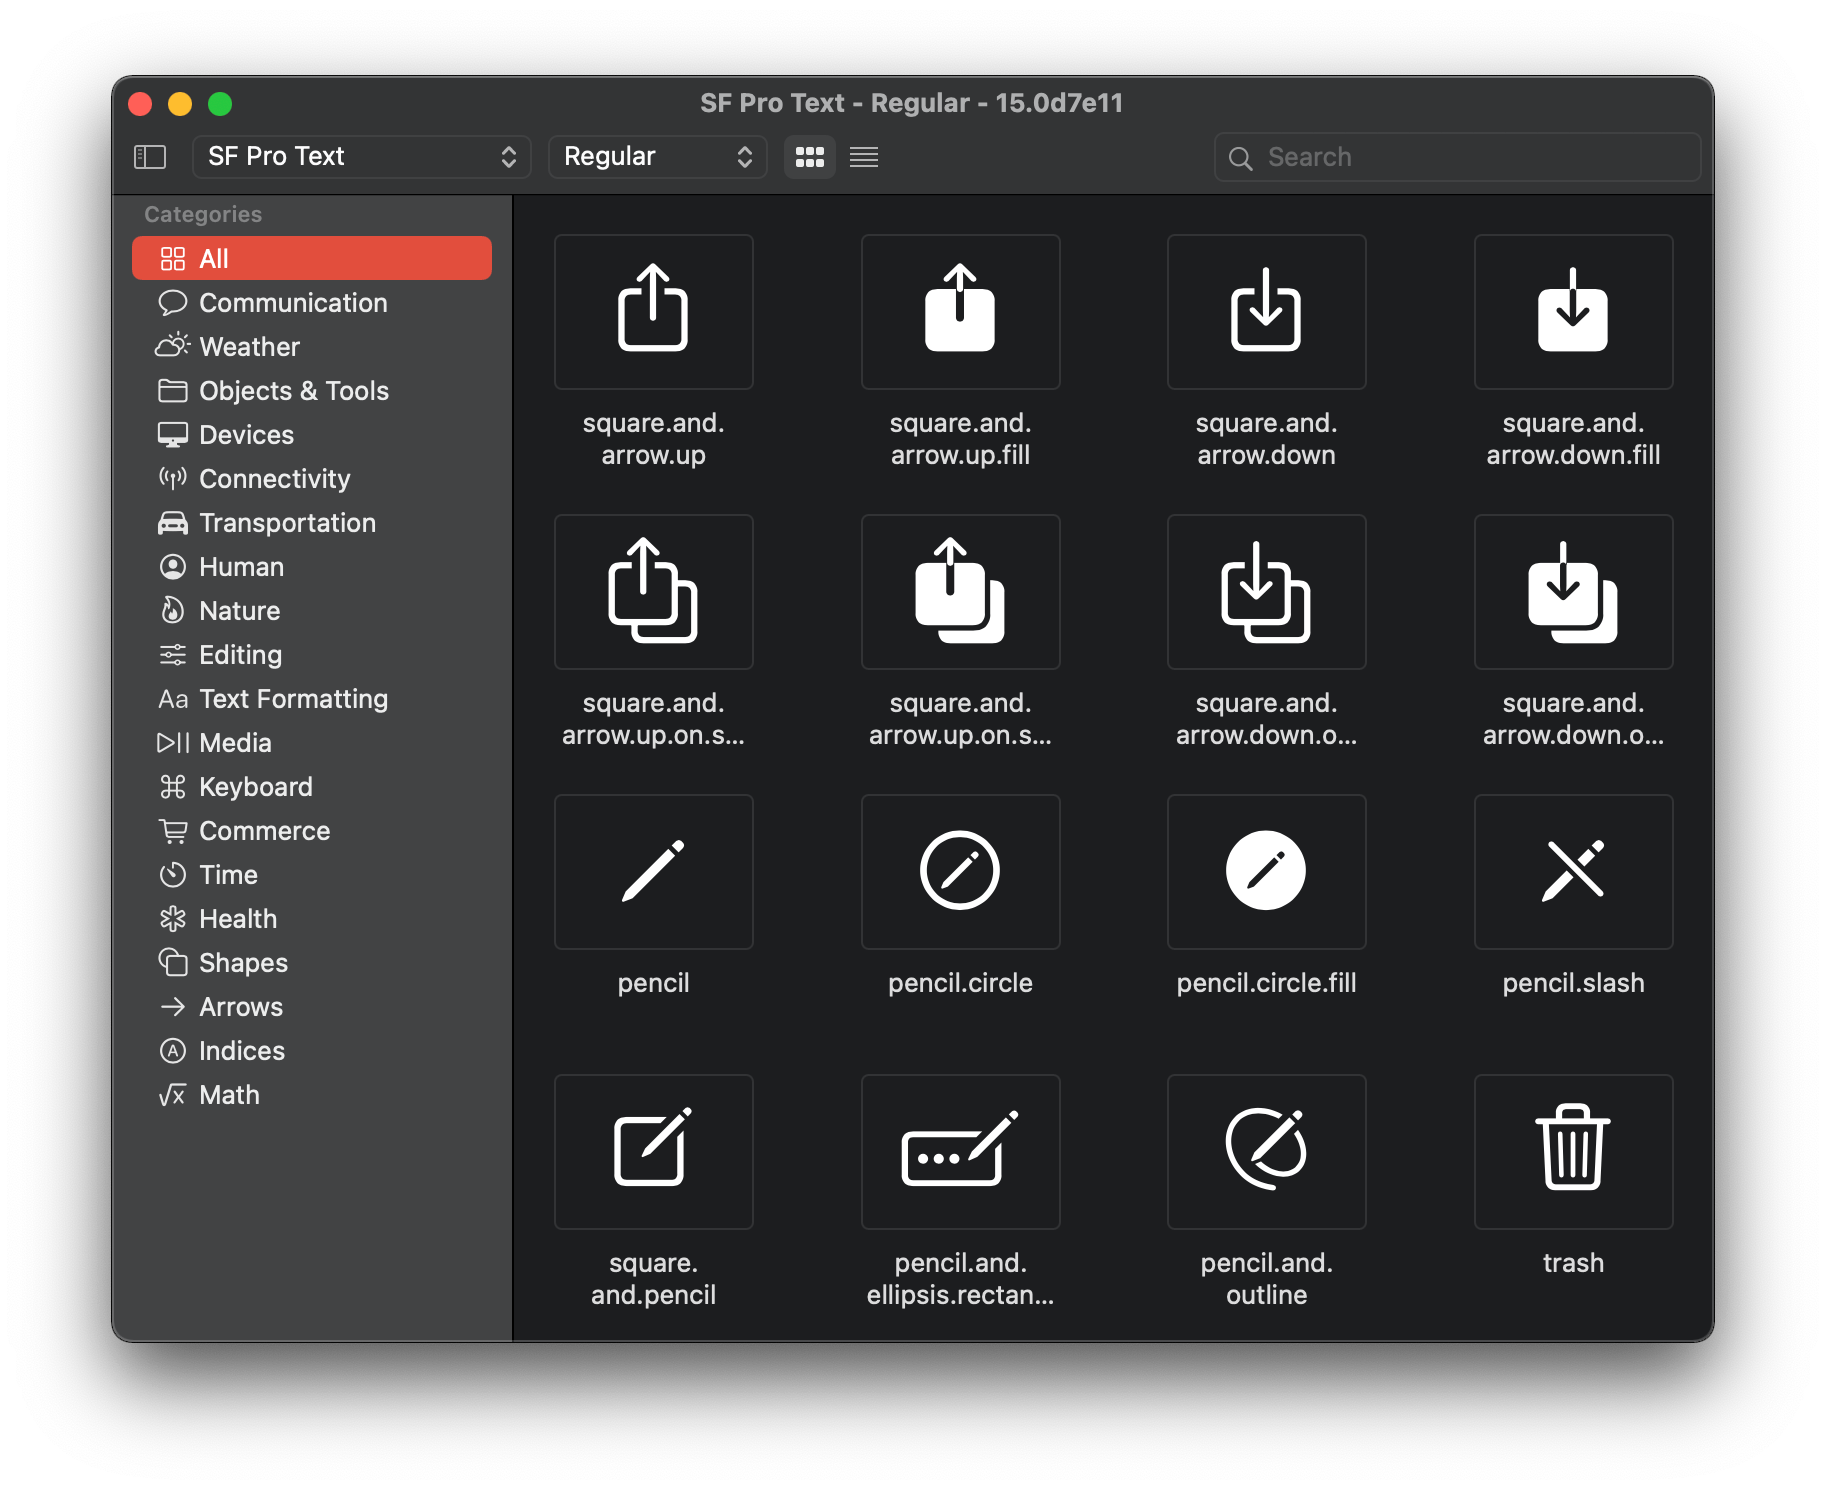The image size is (1826, 1490).
Task: Open the Arrows category
Action: (x=312, y=1007)
